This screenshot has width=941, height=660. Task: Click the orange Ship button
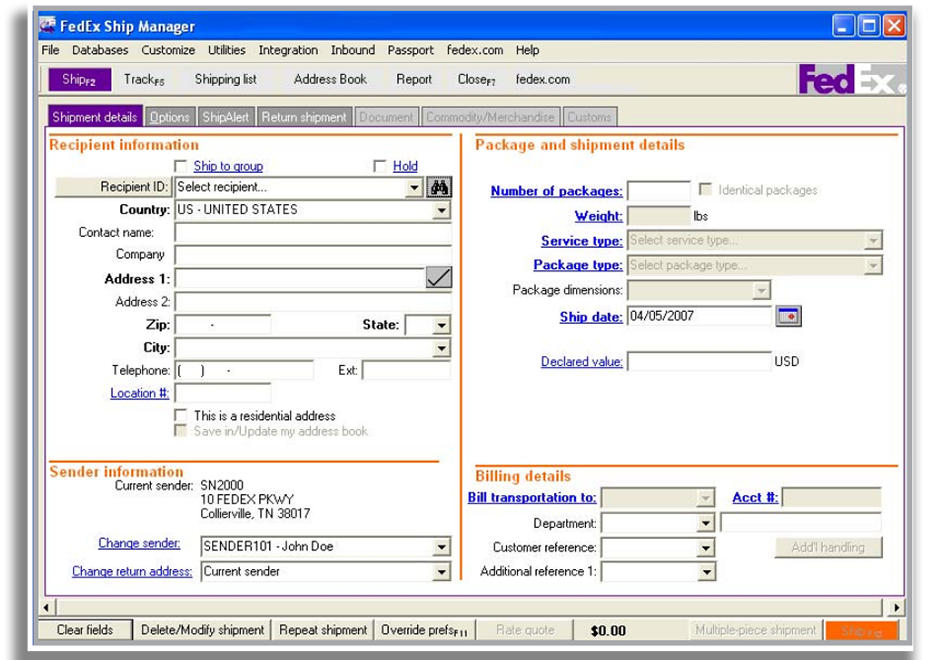coord(861,631)
